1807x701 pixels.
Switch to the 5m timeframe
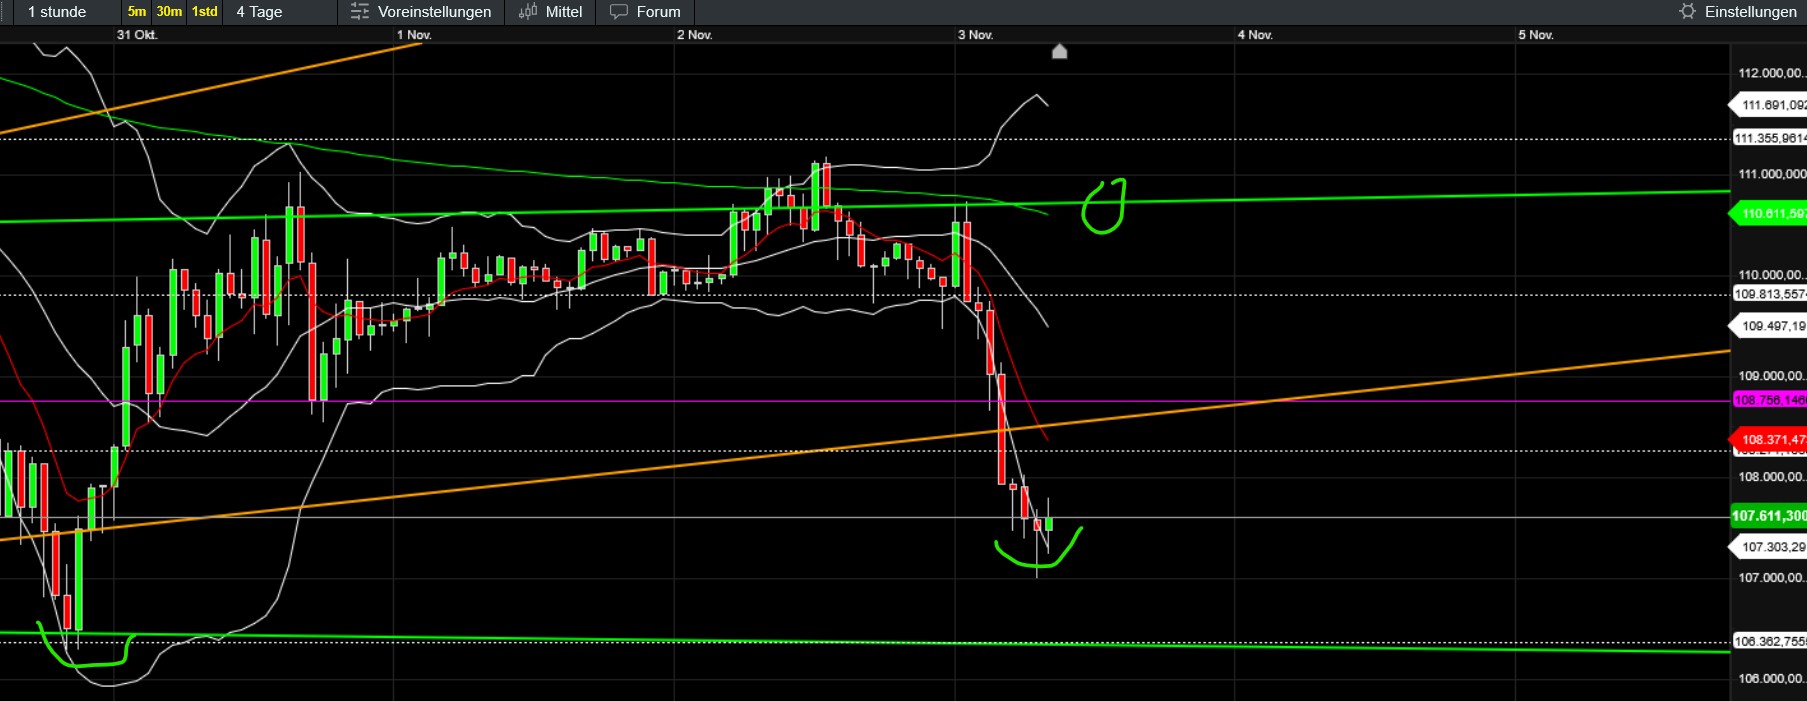click(x=136, y=12)
